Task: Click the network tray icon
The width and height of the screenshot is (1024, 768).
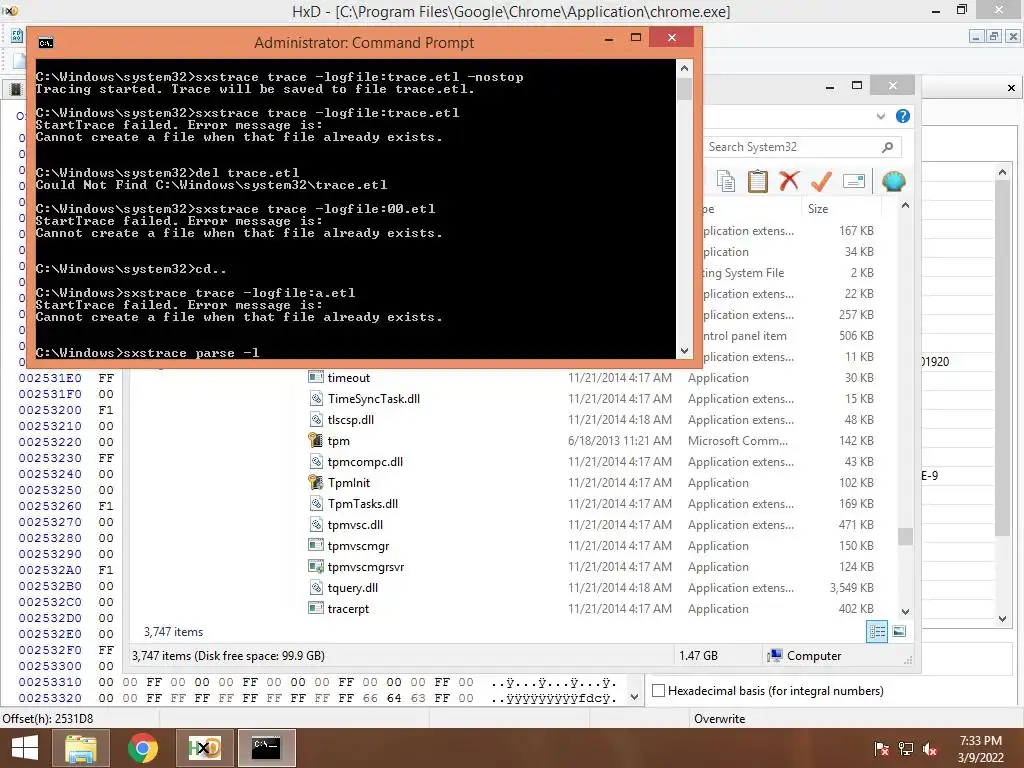Action: pos(906,749)
